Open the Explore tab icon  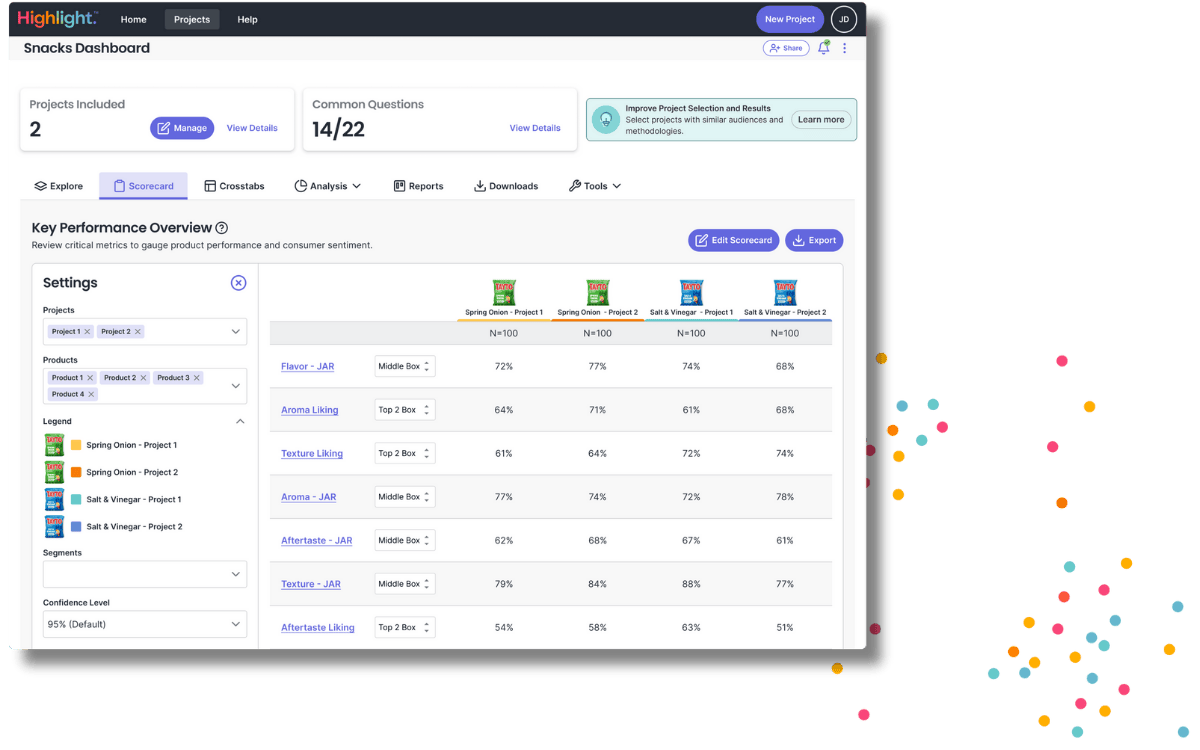(37, 186)
